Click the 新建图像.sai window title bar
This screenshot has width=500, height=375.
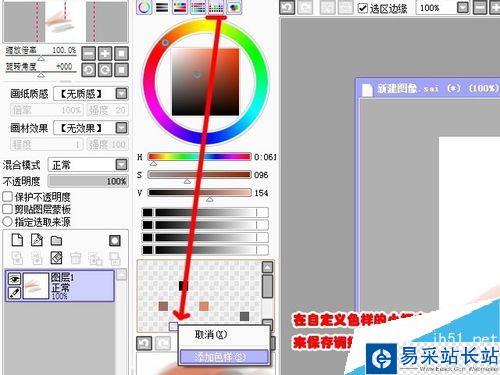[x=429, y=88]
